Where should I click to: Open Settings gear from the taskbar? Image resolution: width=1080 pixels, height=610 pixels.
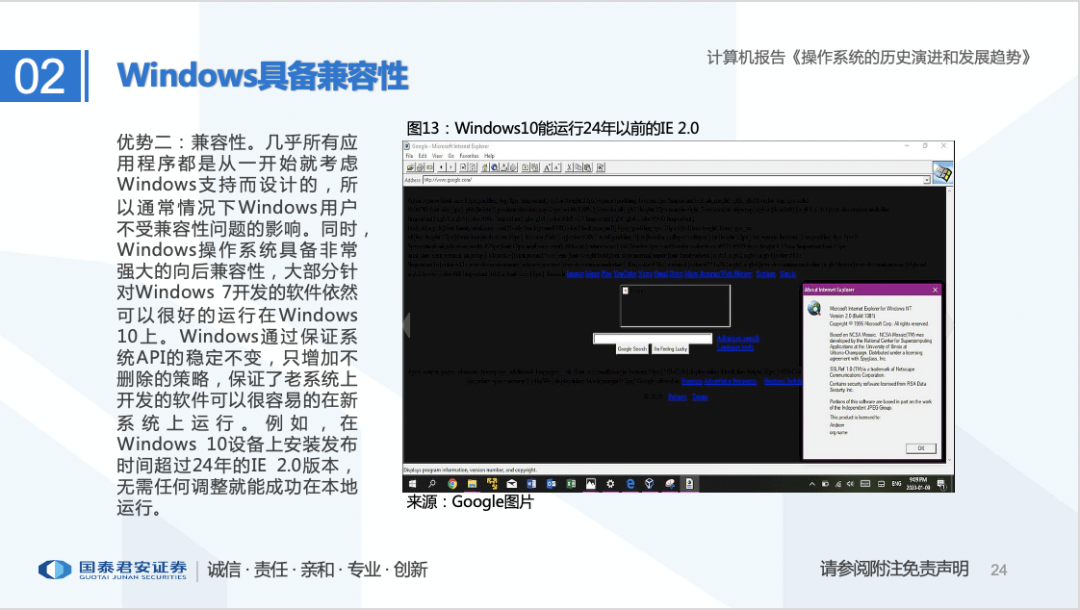click(610, 484)
